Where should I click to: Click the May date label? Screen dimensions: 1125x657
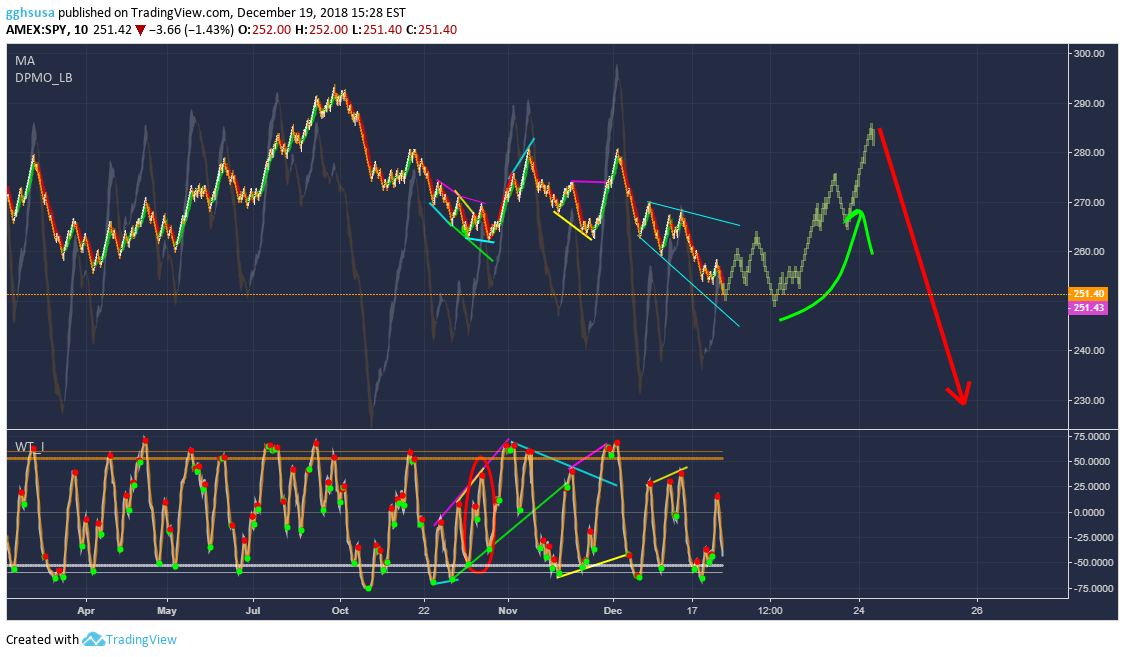(166, 611)
